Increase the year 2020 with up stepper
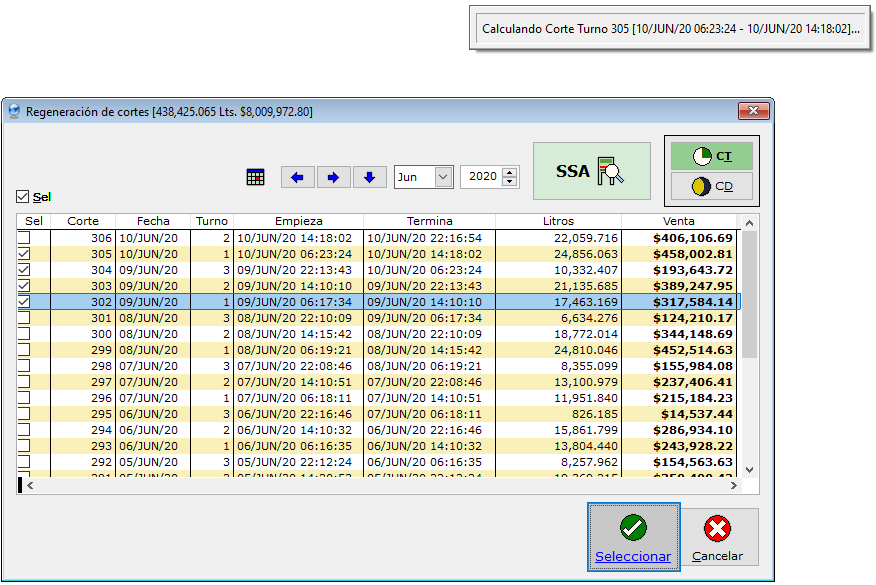The width and height of the screenshot is (876, 585). 511,172
